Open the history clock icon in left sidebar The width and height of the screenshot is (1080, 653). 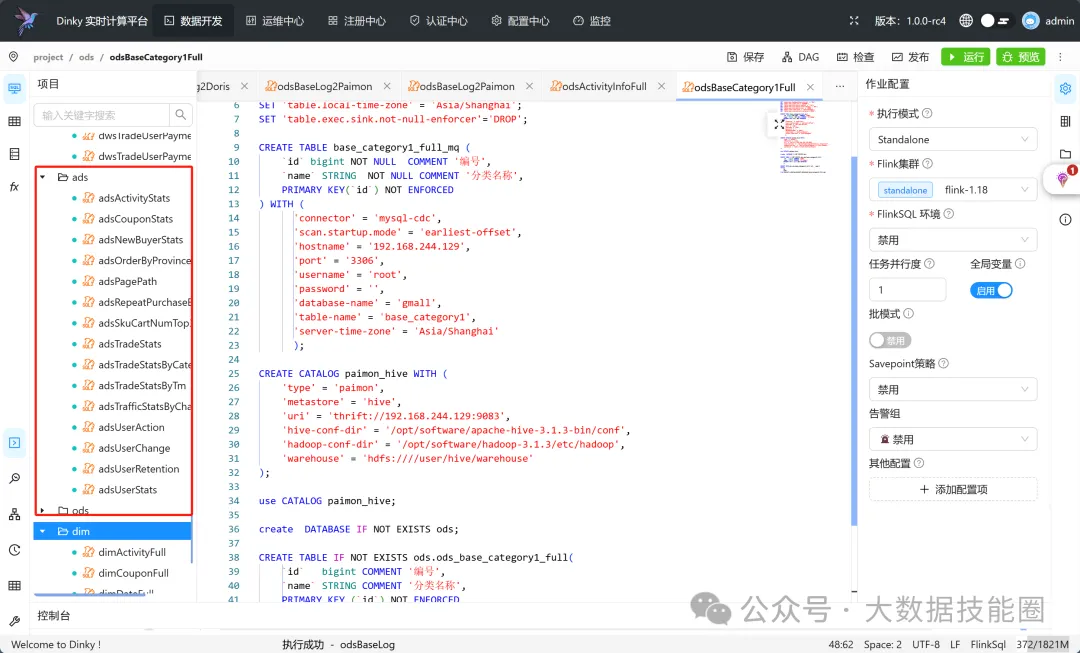point(14,550)
